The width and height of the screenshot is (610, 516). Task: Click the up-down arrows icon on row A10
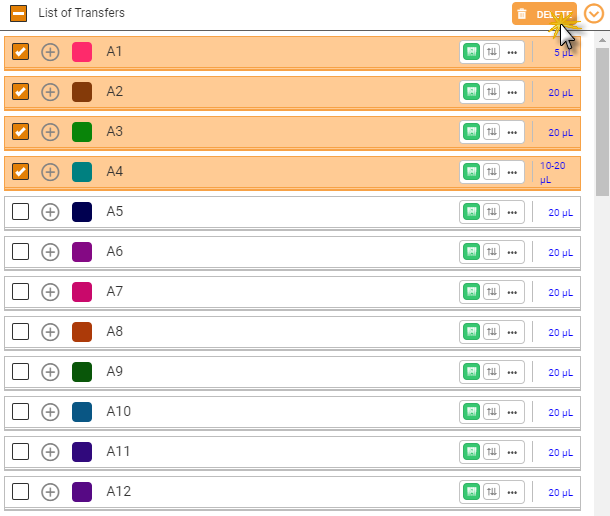tap(492, 412)
